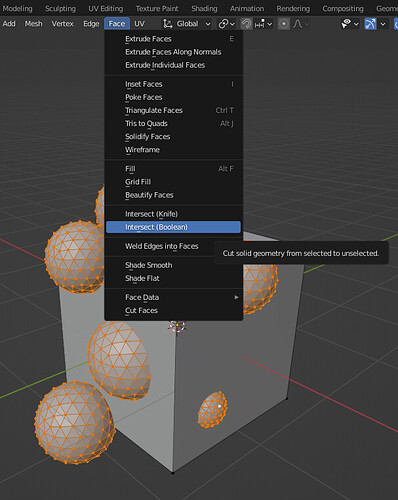Apply Shade Flat from menu
This screenshot has height=500, width=398.
173,278
